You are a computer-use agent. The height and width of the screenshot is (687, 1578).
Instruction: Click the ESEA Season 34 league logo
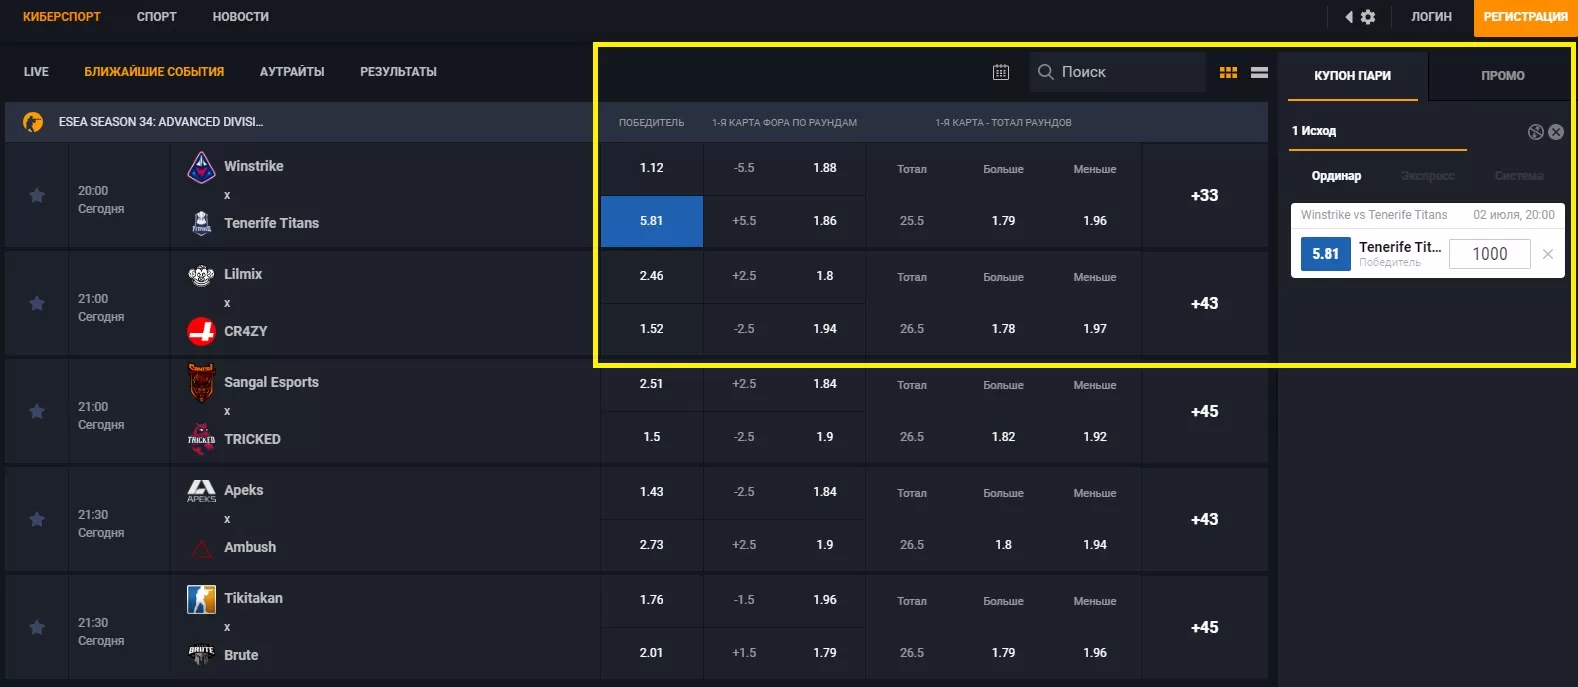point(33,122)
